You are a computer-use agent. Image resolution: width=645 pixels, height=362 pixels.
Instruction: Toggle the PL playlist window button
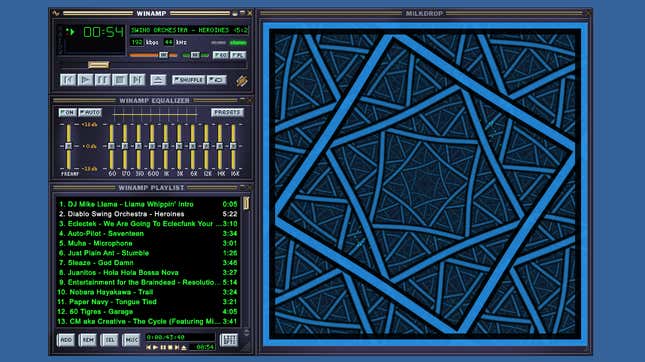[238, 55]
